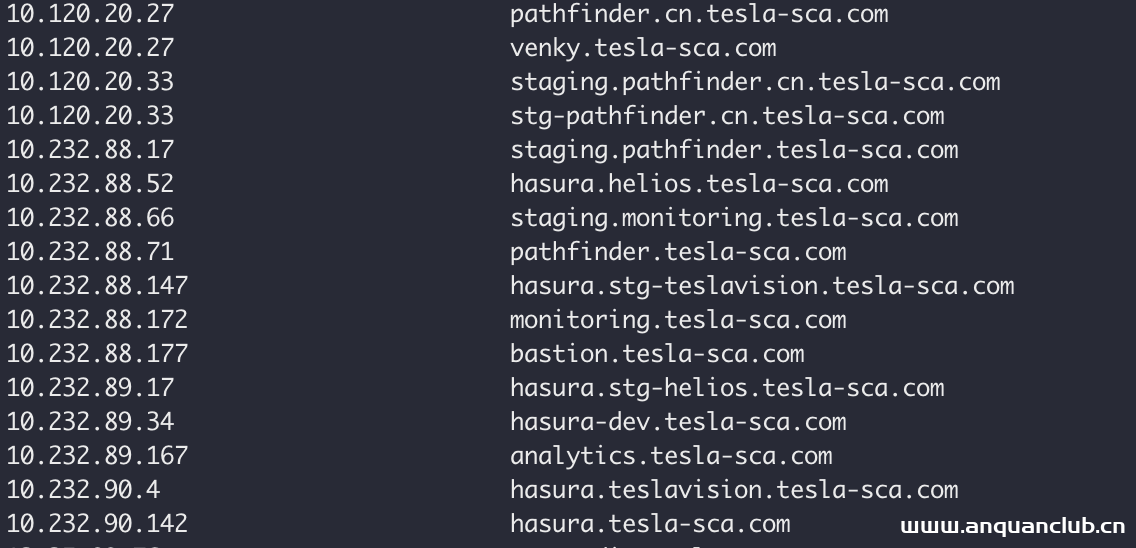This screenshot has height=548, width=1136.
Task: Click staging.pathfinder.tesla-sca.com hostname
Action: (x=733, y=150)
